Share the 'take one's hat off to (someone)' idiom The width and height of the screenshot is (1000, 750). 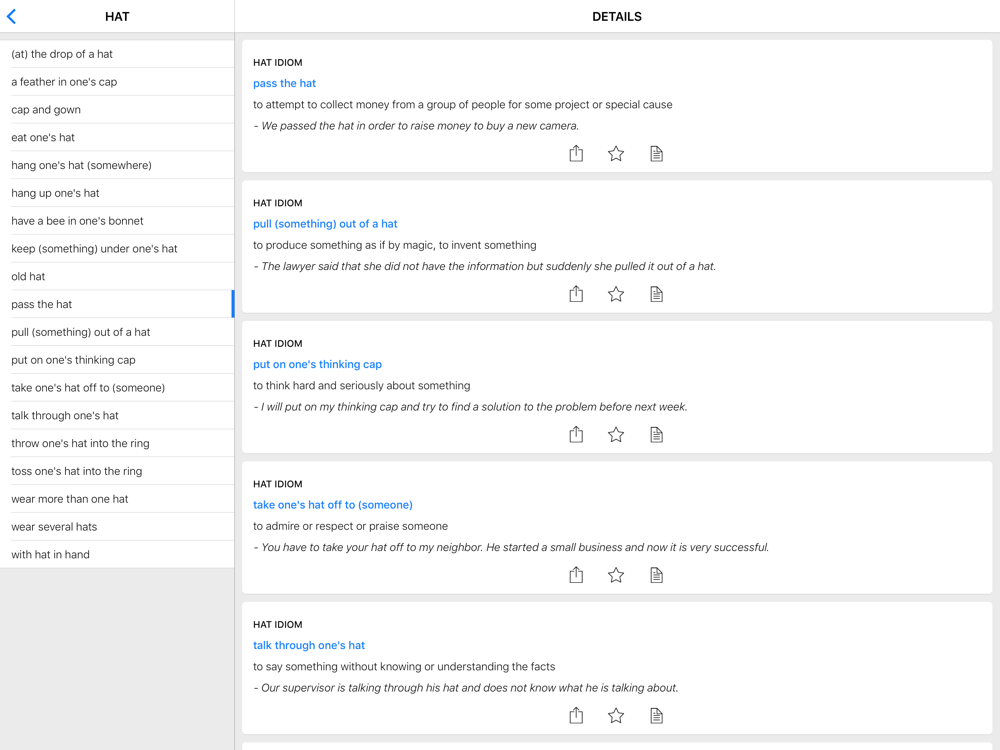[x=576, y=575]
